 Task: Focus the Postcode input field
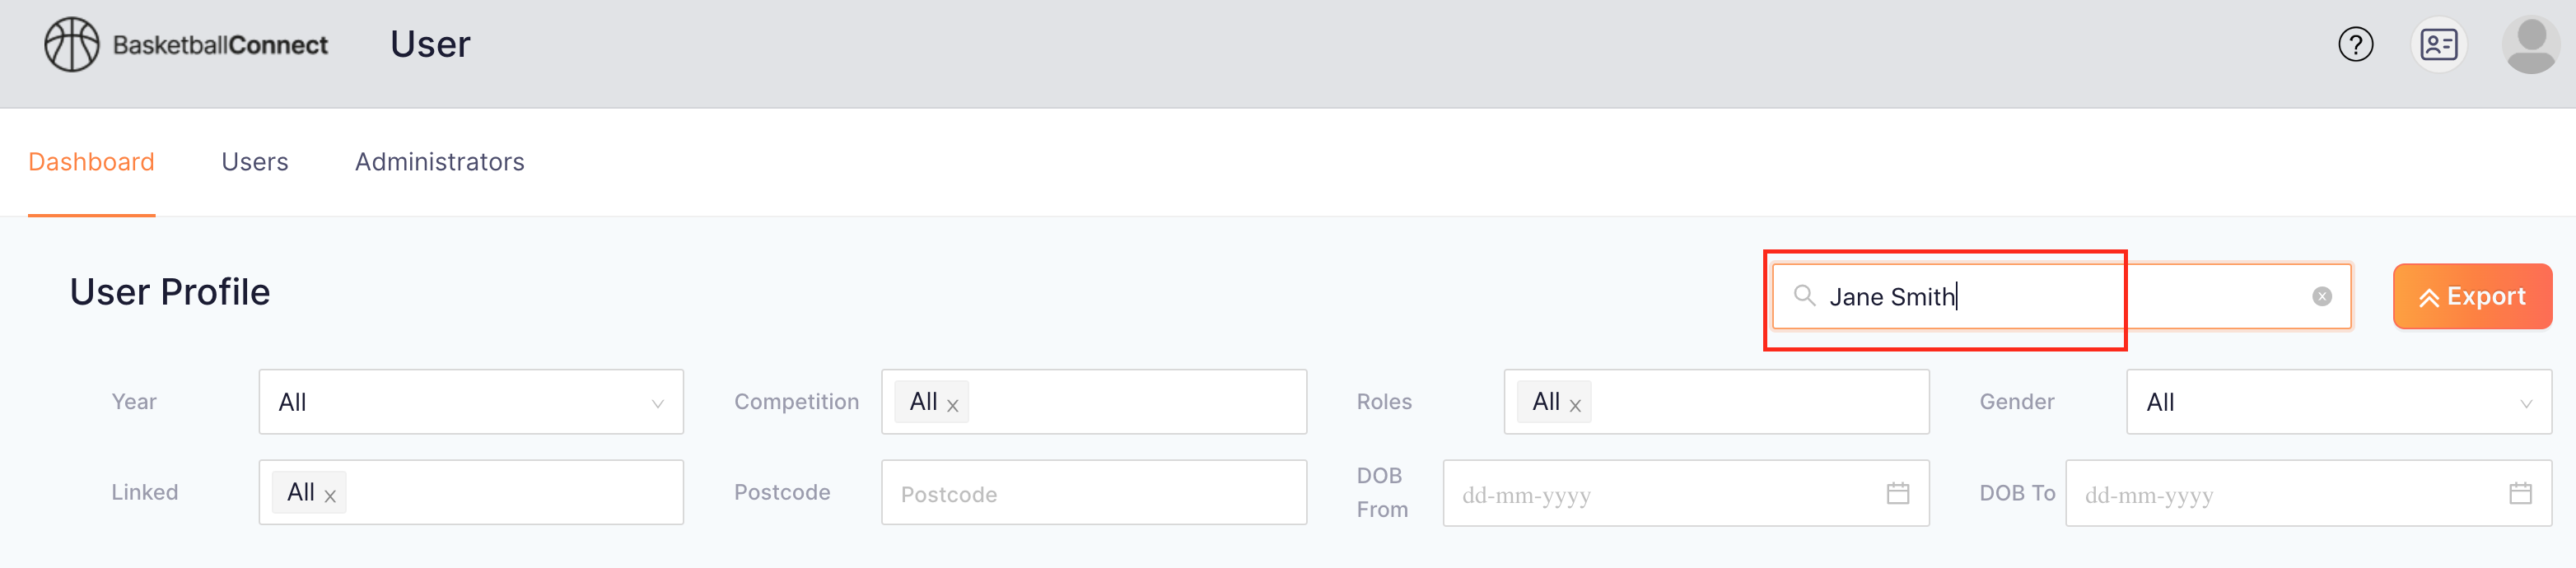(1094, 493)
